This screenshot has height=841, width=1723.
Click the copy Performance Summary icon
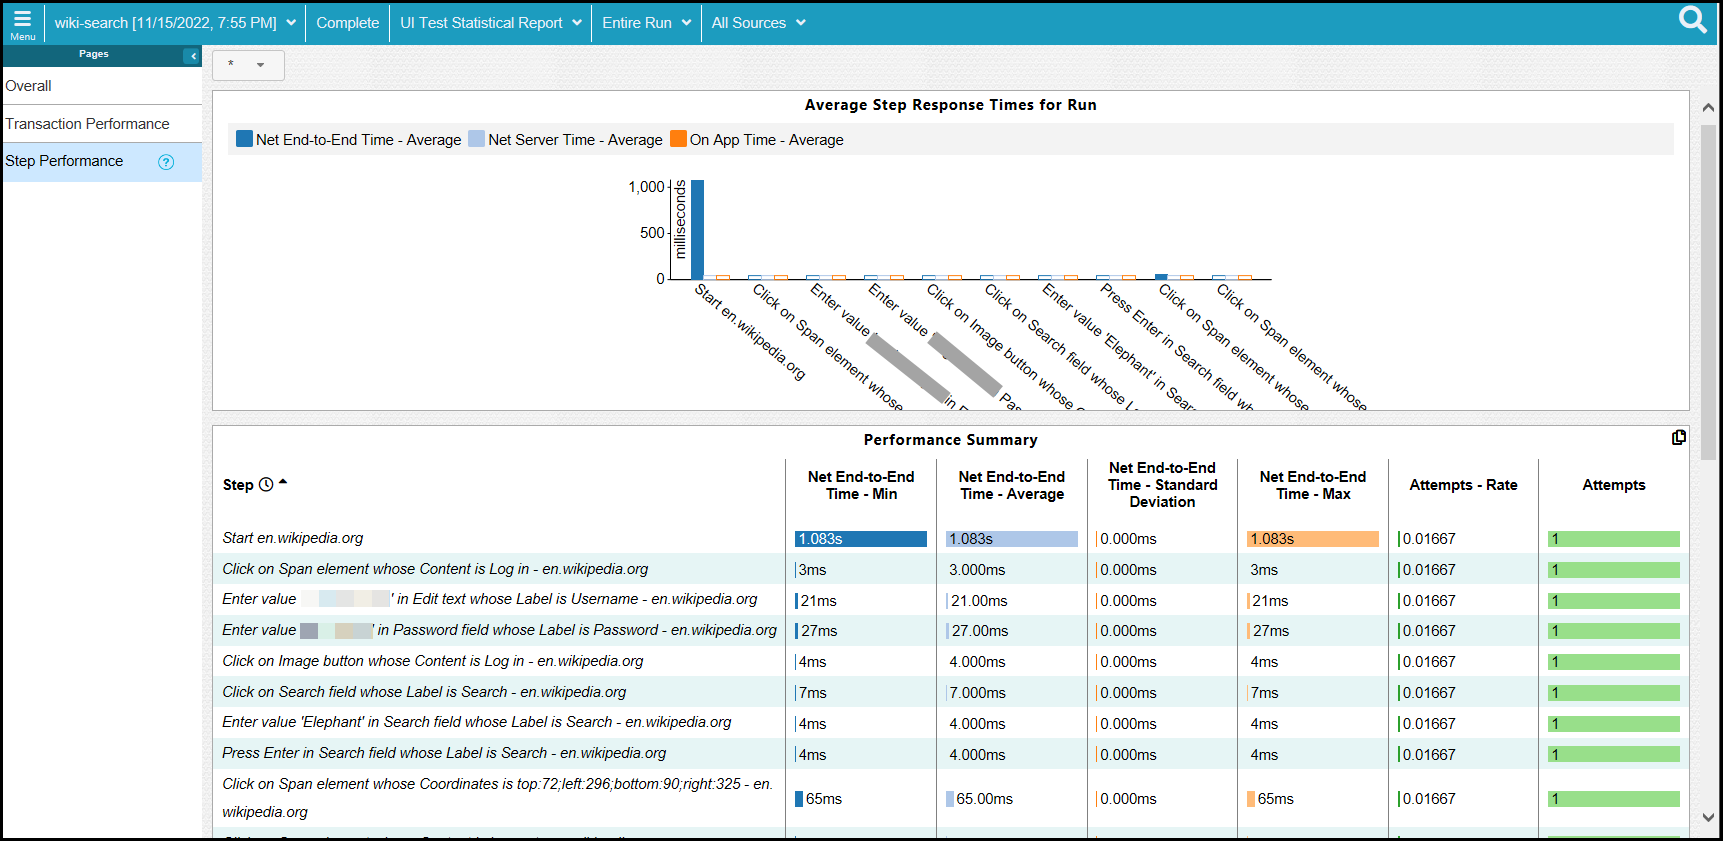click(x=1678, y=438)
